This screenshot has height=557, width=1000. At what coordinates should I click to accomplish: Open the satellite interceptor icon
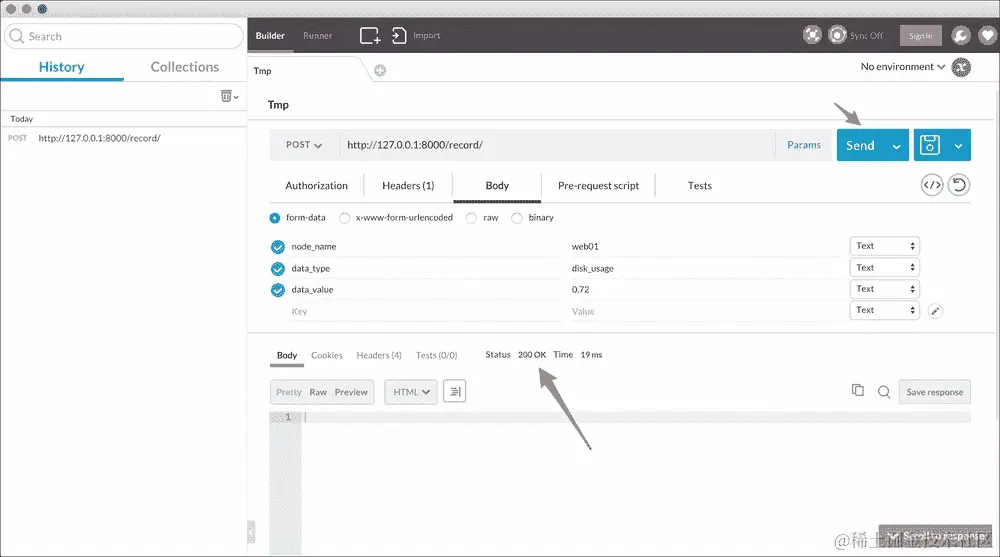[x=812, y=34]
